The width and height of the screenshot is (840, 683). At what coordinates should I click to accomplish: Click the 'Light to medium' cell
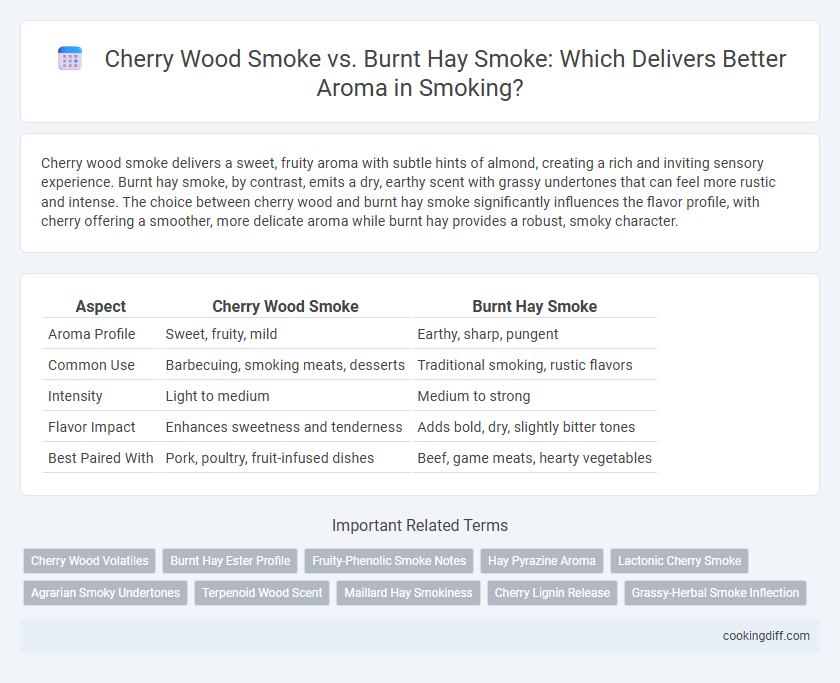(x=285, y=396)
